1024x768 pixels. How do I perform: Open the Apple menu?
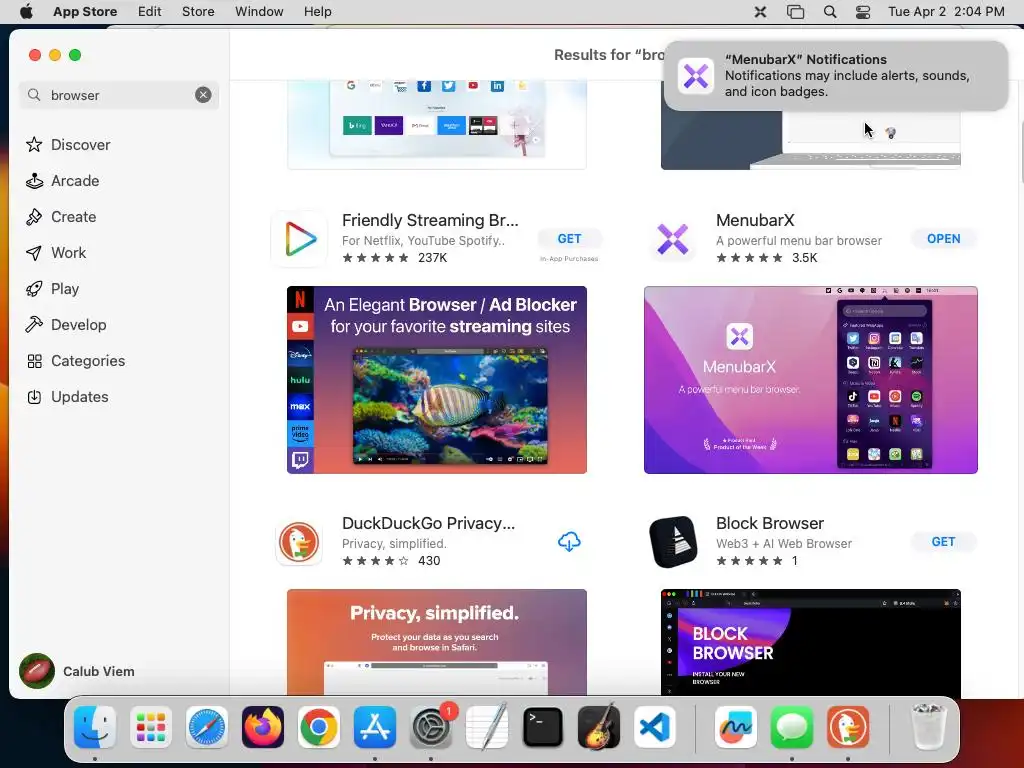pyautogui.click(x=26, y=11)
